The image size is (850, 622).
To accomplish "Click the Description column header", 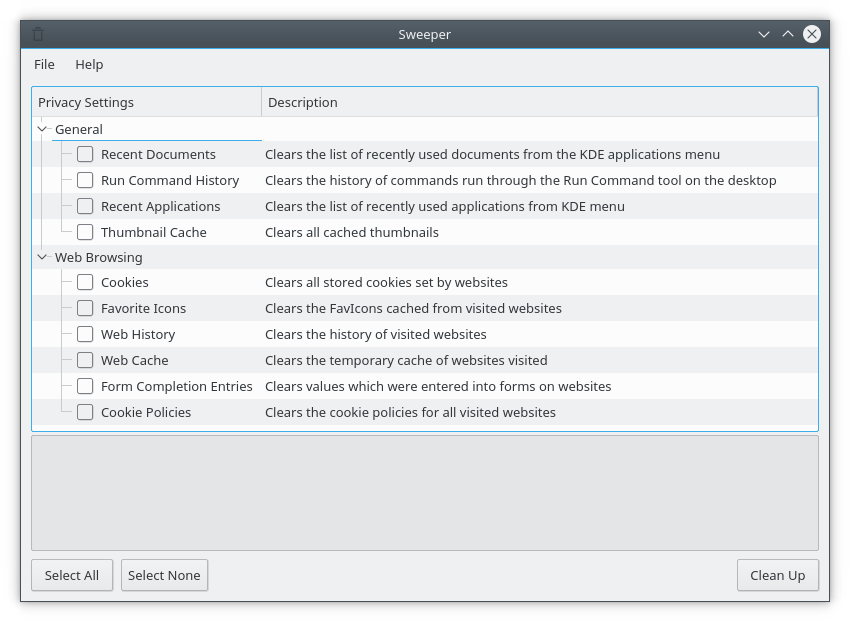I will 538,102.
